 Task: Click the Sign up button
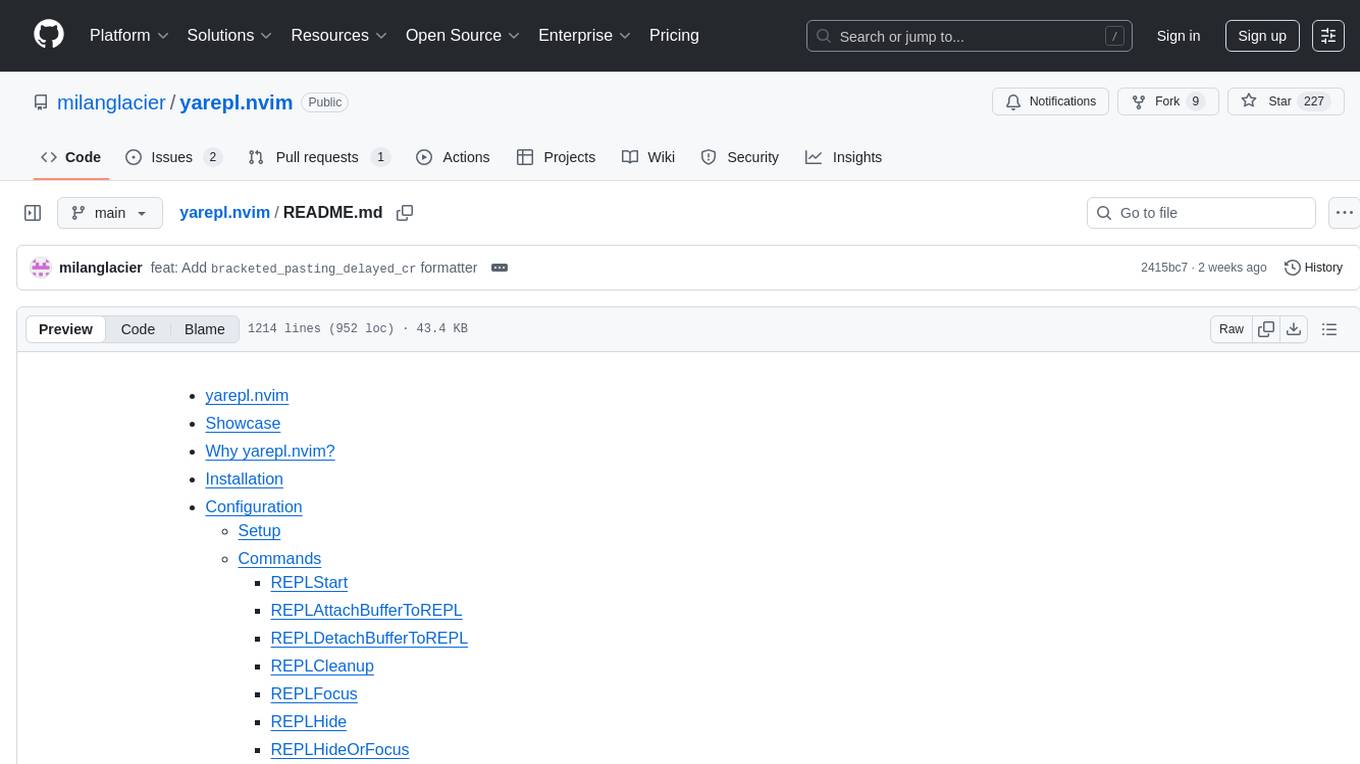click(x=1262, y=35)
